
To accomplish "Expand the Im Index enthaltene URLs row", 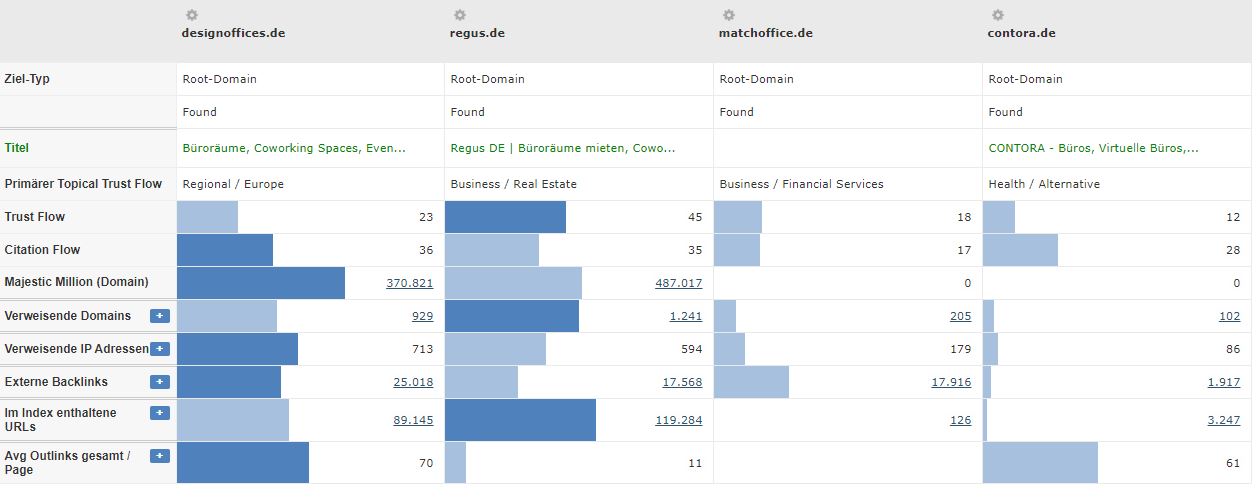I will pos(160,413).
